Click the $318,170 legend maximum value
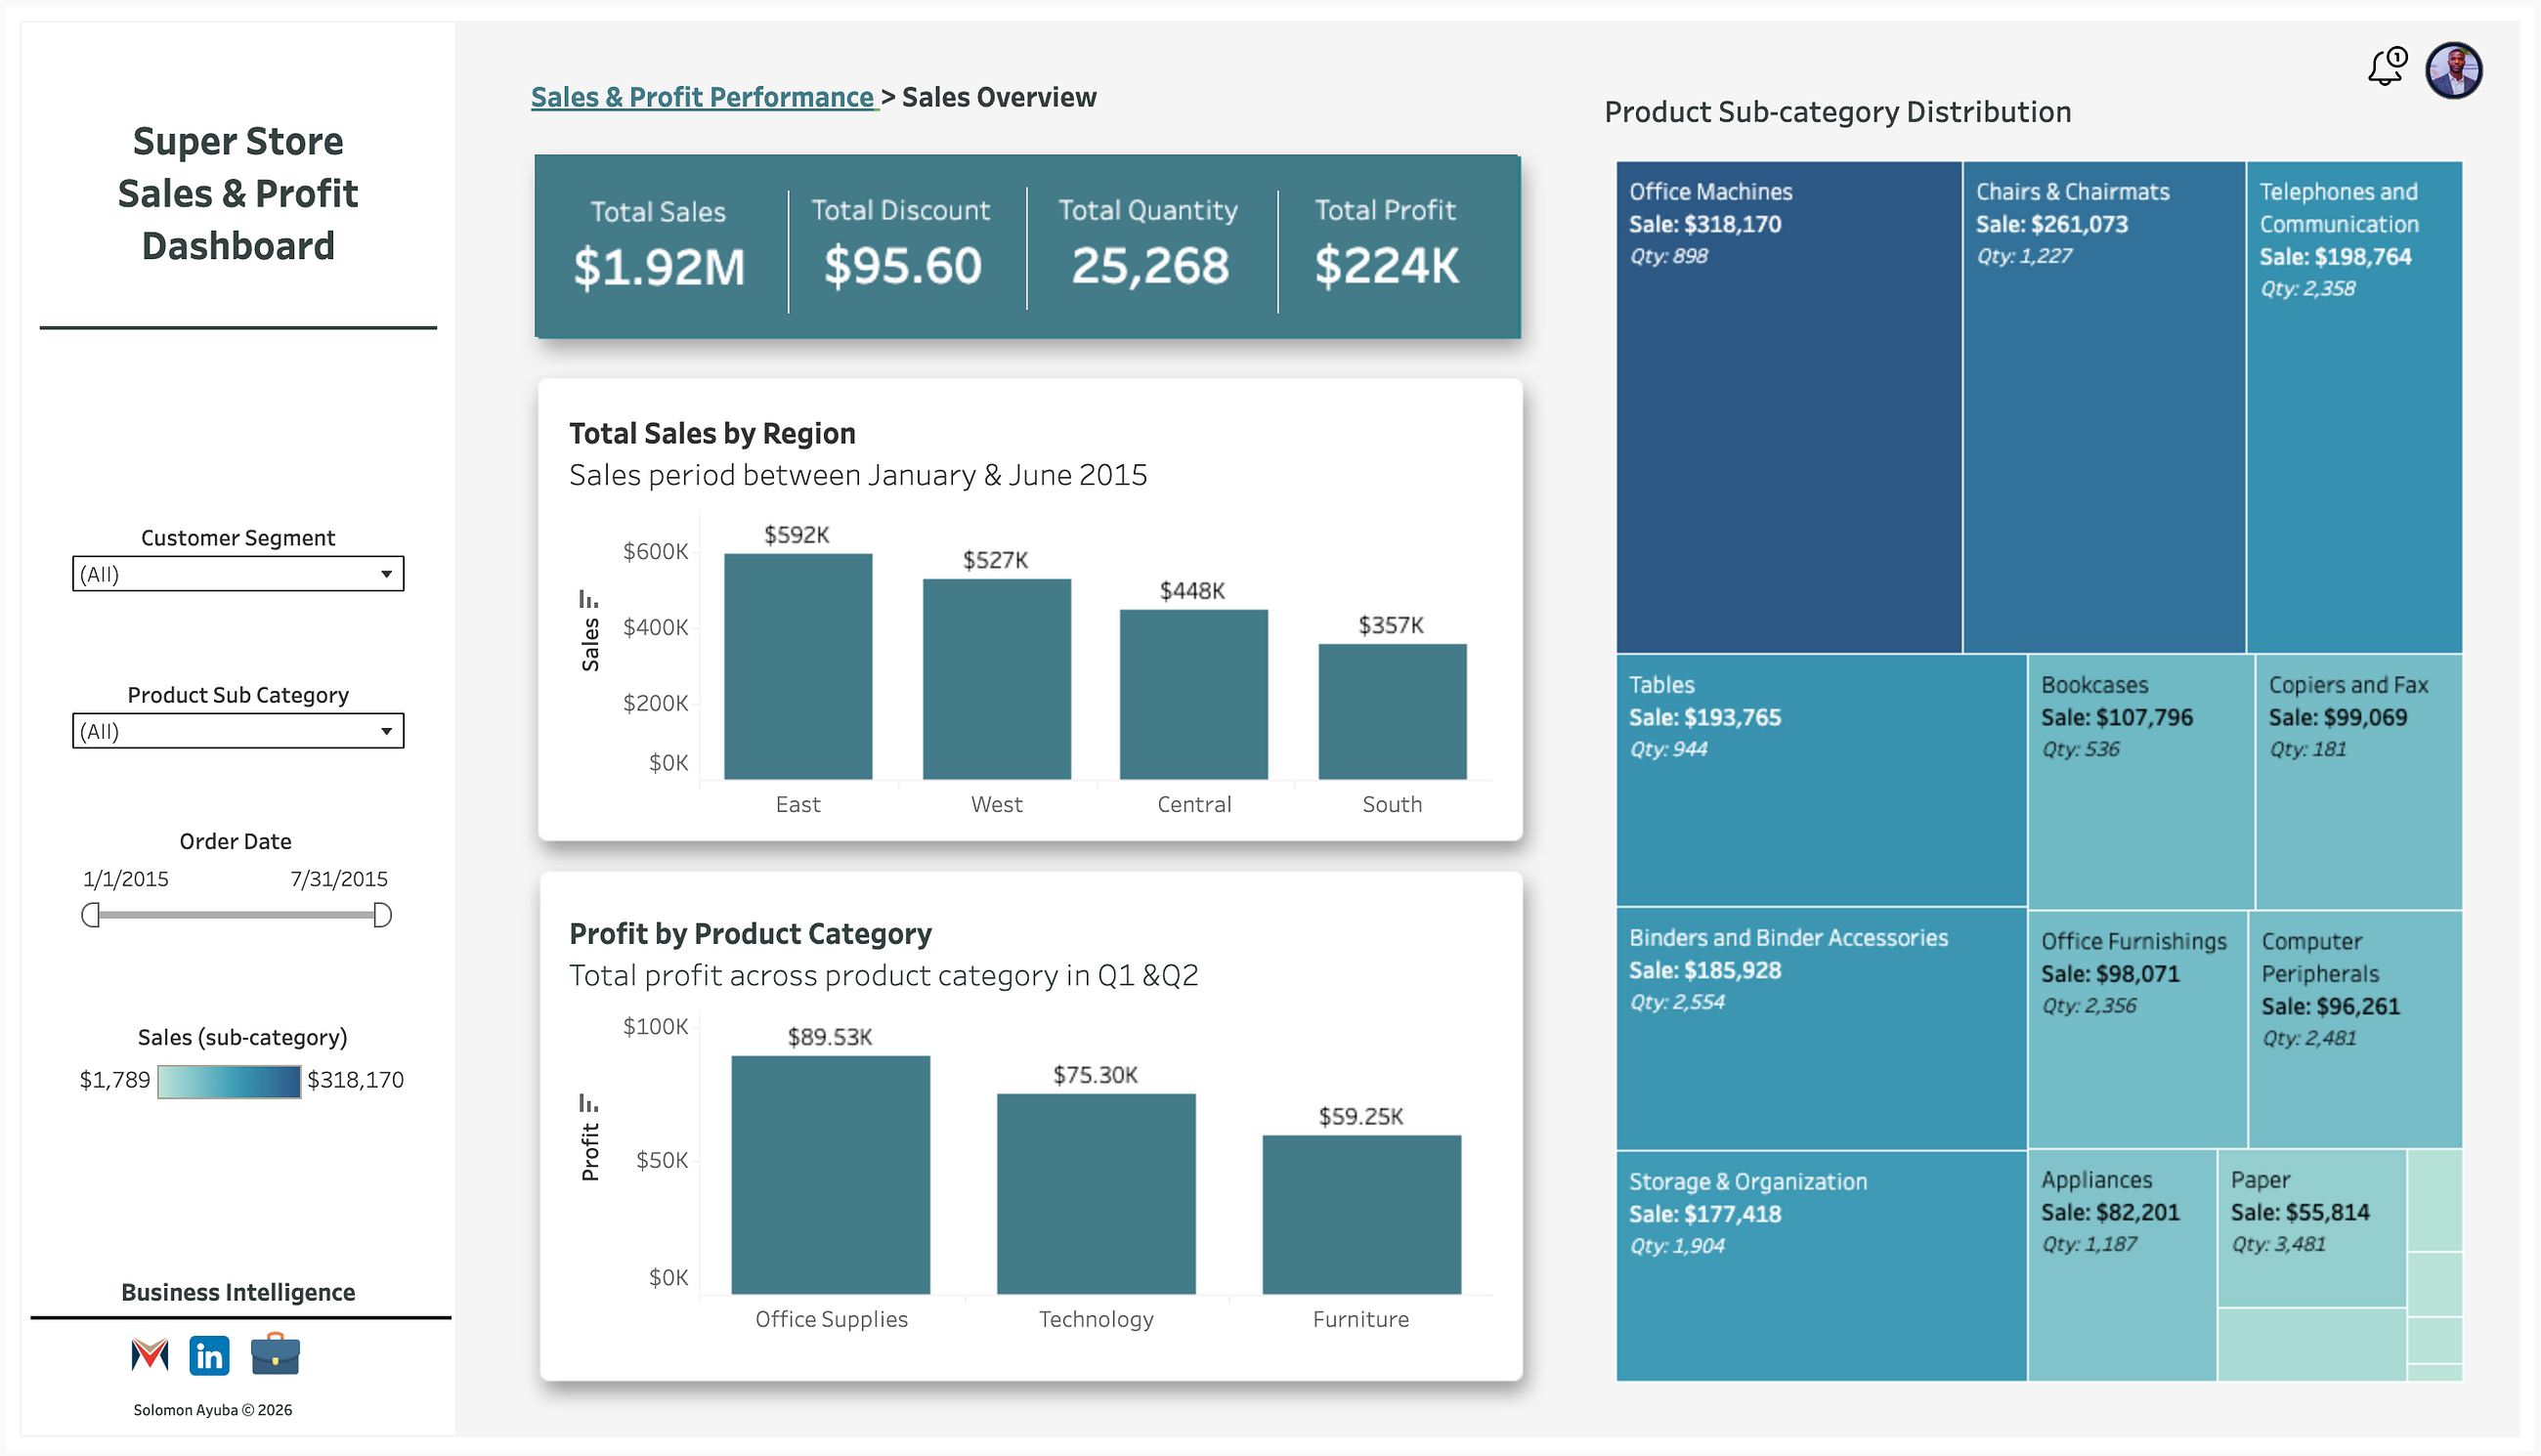The width and height of the screenshot is (2541, 1456). pyautogui.click(x=356, y=1080)
